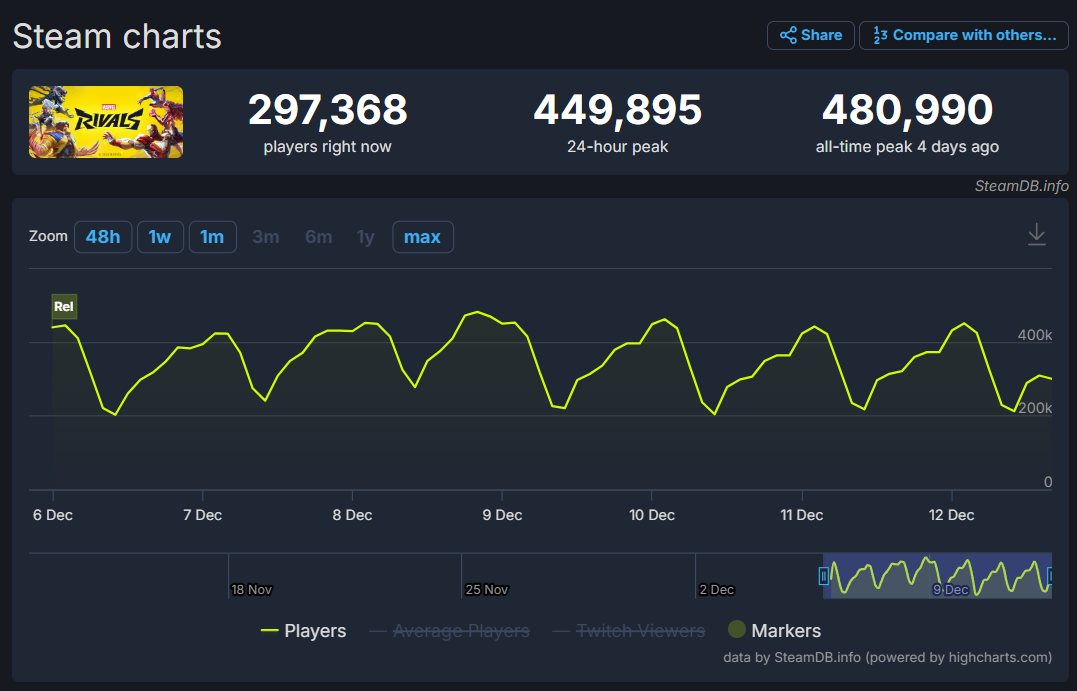Click the 200k y-axis label
1077x691 pixels.
[x=1034, y=408]
